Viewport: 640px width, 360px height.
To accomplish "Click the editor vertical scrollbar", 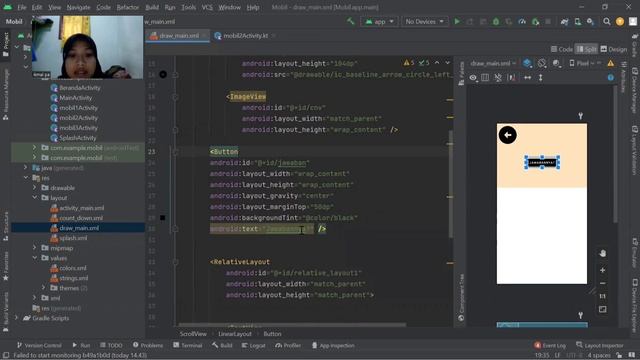I will (451, 184).
